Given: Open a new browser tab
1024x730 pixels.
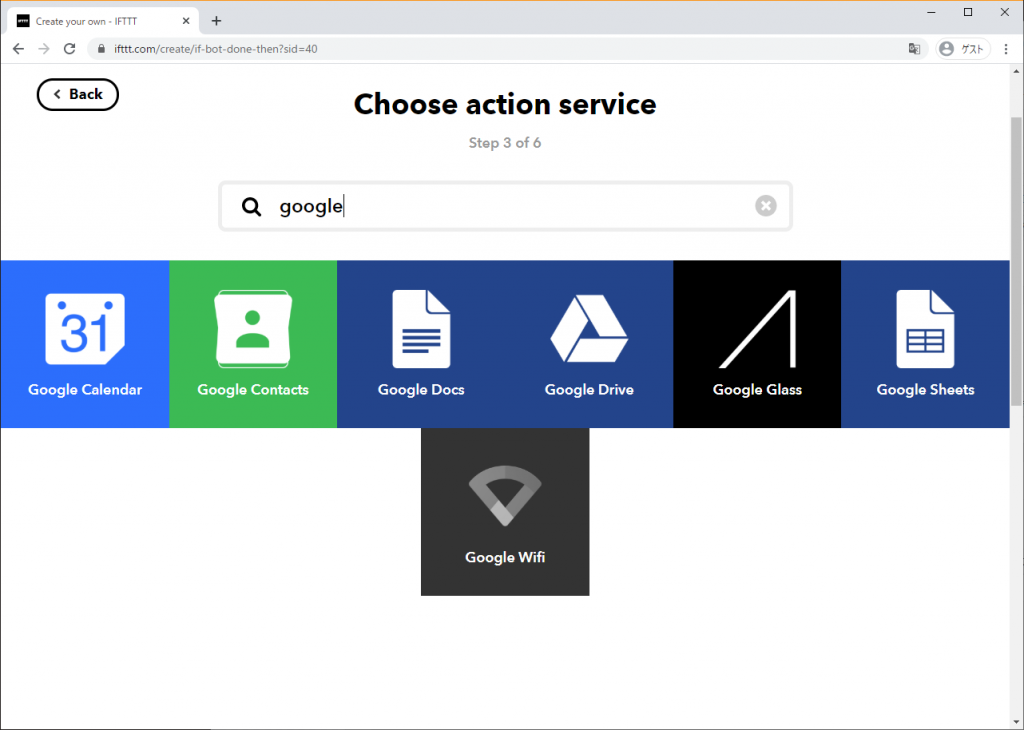Looking at the screenshot, I should 216,21.
